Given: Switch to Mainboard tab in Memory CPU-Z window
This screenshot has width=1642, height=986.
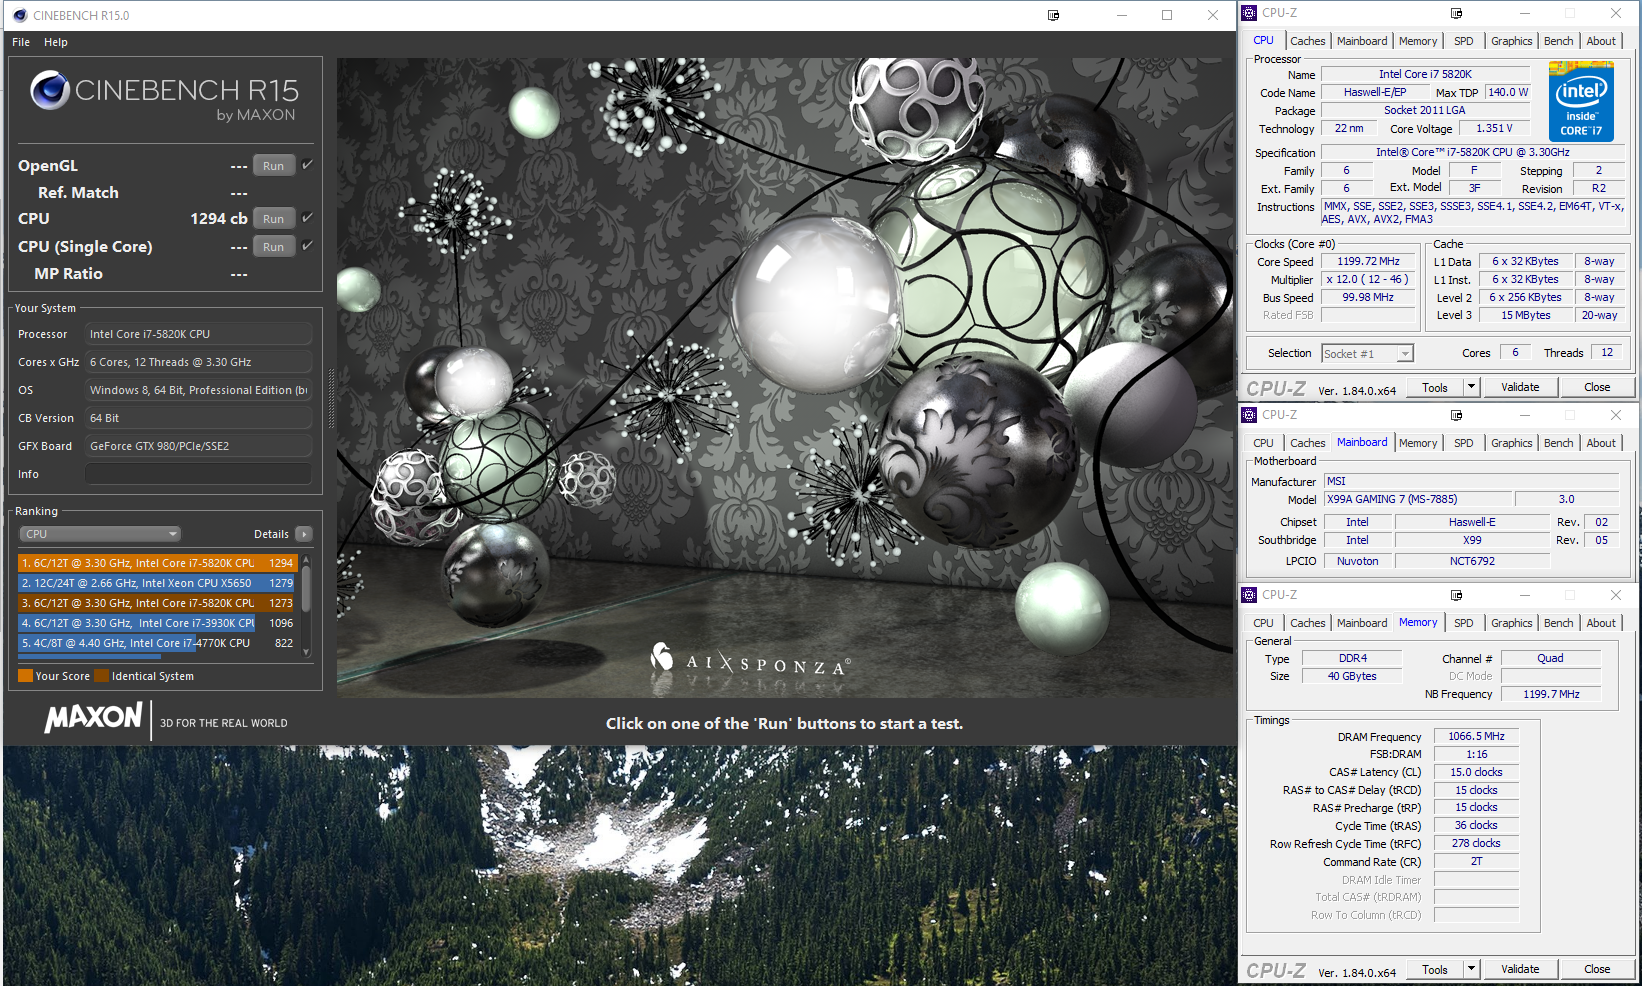Looking at the screenshot, I should 1362,623.
